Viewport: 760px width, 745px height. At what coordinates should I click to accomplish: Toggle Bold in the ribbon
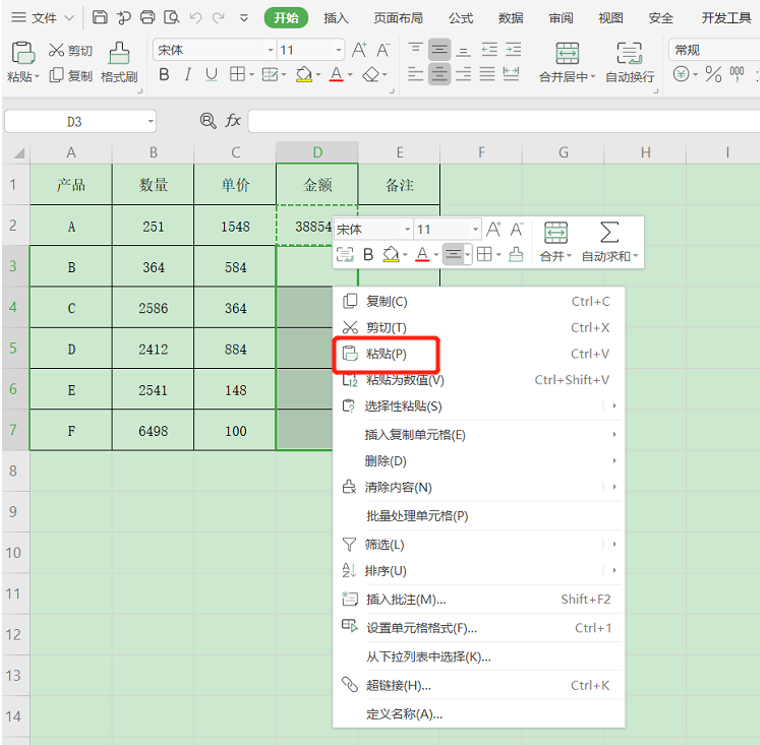pos(164,74)
